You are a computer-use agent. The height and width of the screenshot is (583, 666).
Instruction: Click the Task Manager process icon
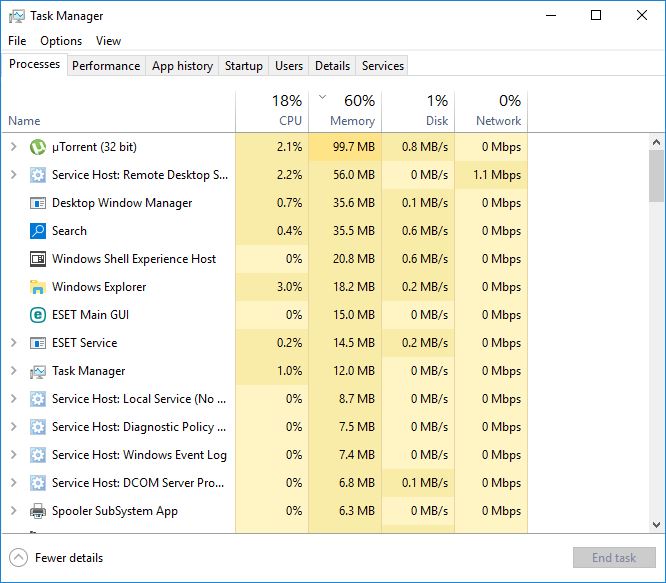tap(38, 371)
